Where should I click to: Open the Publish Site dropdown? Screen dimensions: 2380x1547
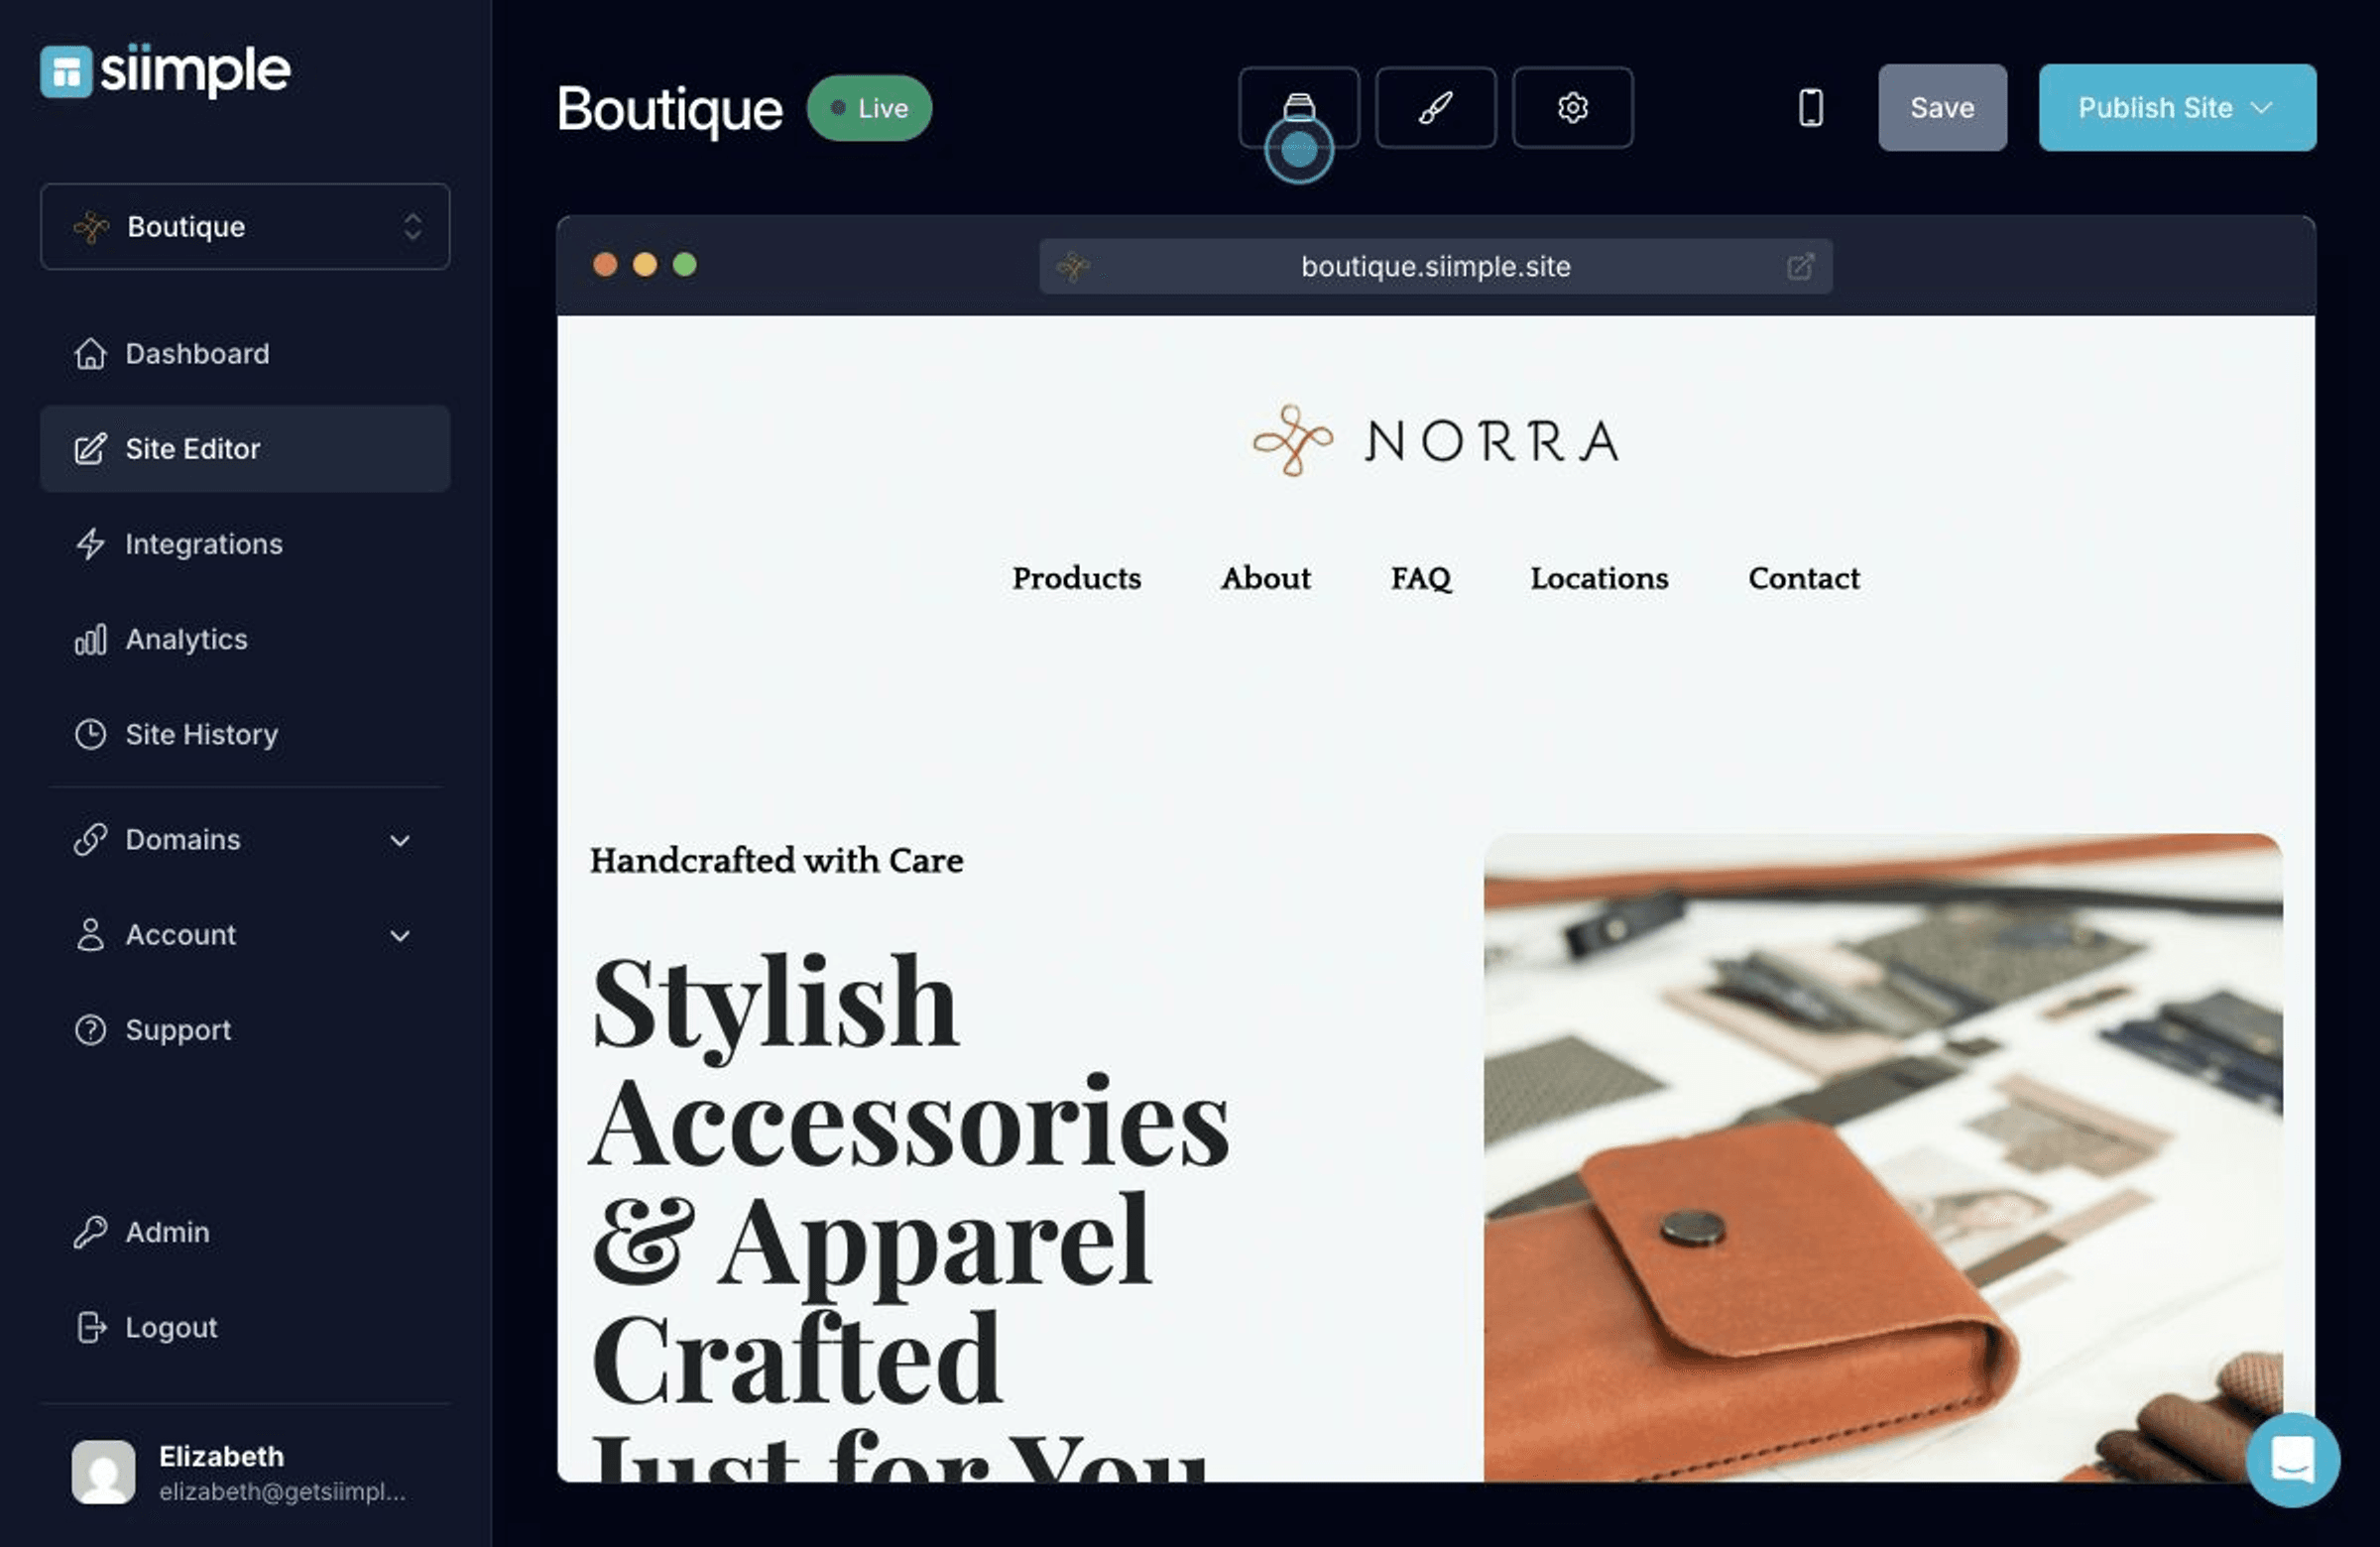(x=2177, y=107)
